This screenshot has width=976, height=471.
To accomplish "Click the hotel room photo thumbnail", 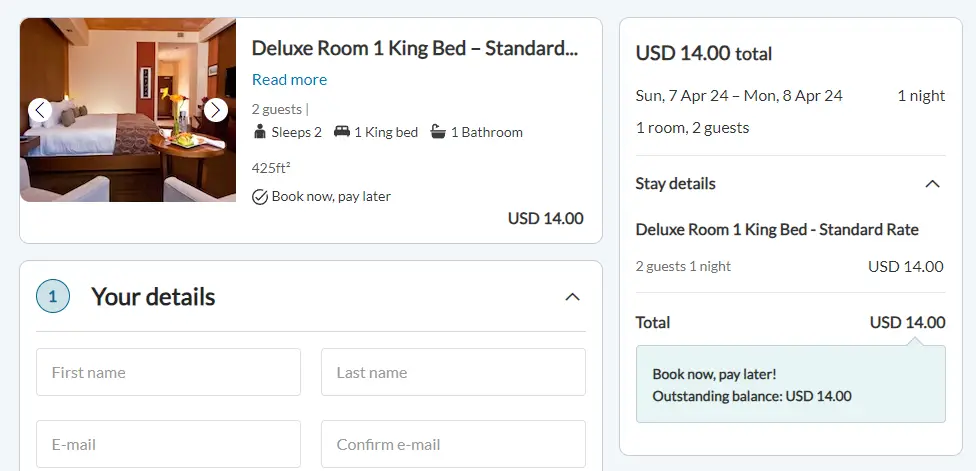I will pyautogui.click(x=128, y=110).
